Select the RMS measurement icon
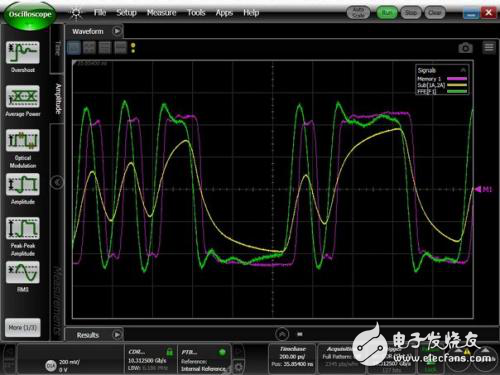500x375 pixels. click(23, 272)
